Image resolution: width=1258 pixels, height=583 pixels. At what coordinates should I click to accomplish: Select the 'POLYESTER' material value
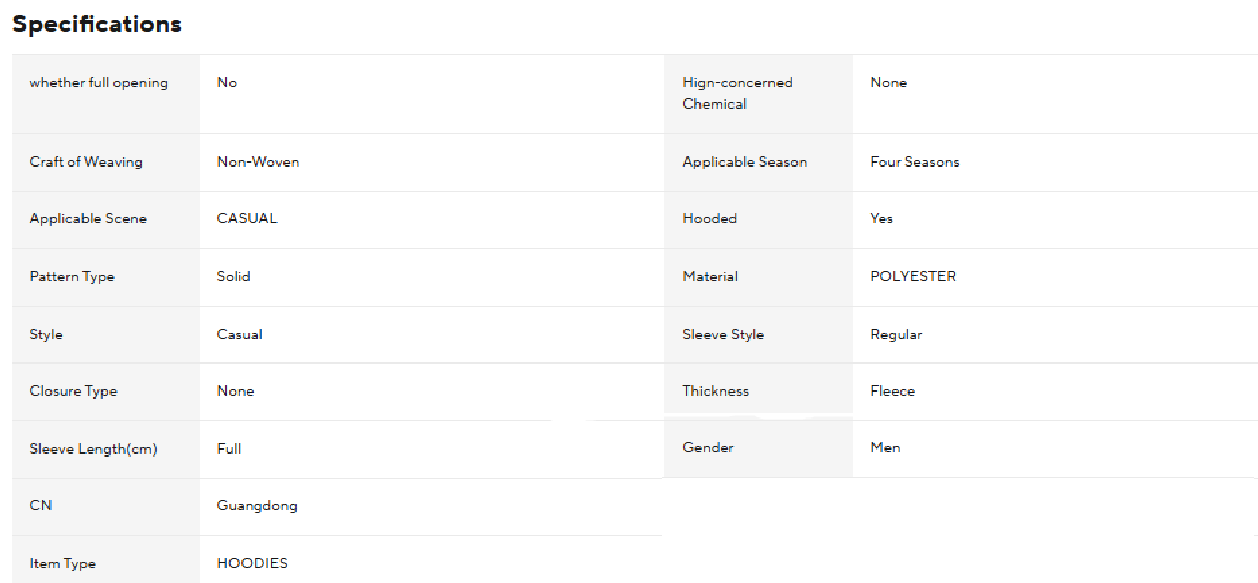pos(913,277)
